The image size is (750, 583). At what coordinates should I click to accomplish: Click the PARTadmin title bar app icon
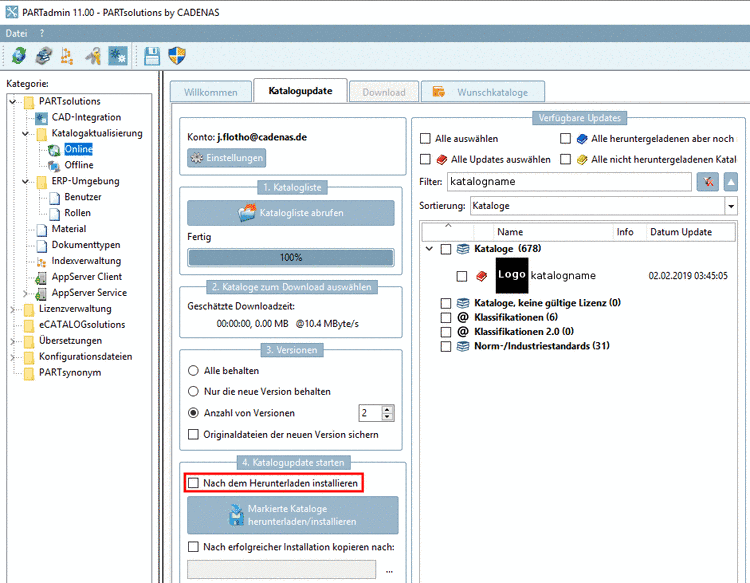coord(12,12)
